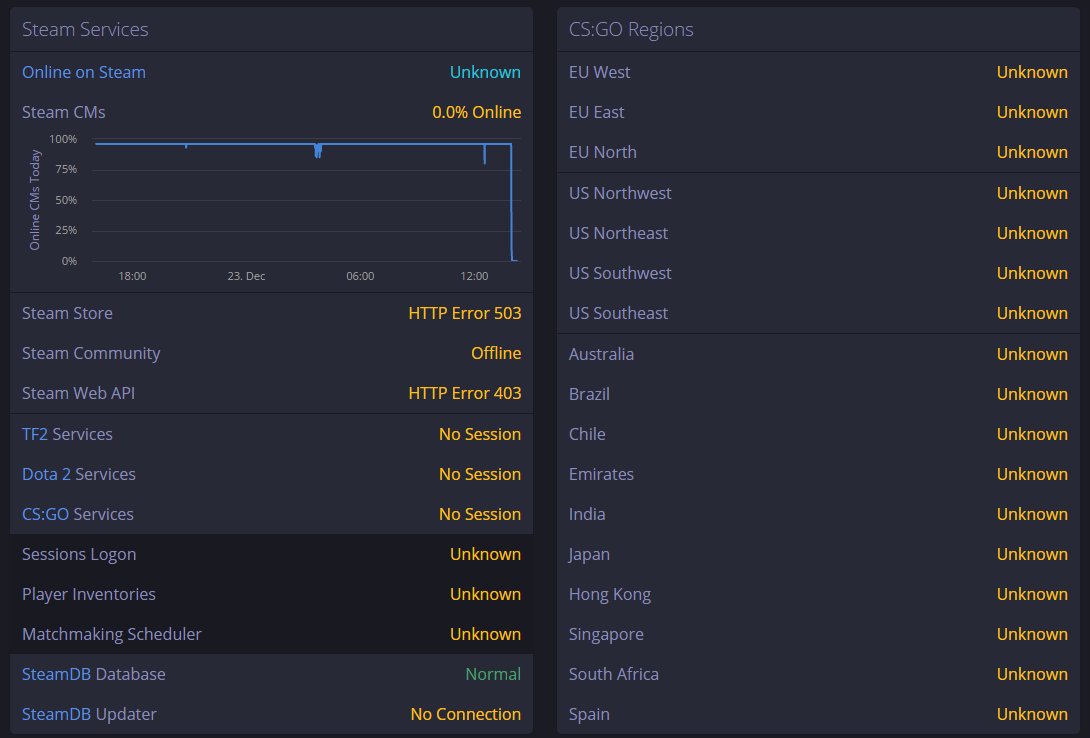Screen dimensions: 1090x738
Task: Click the Sessions Logon label
Action: tap(79, 555)
